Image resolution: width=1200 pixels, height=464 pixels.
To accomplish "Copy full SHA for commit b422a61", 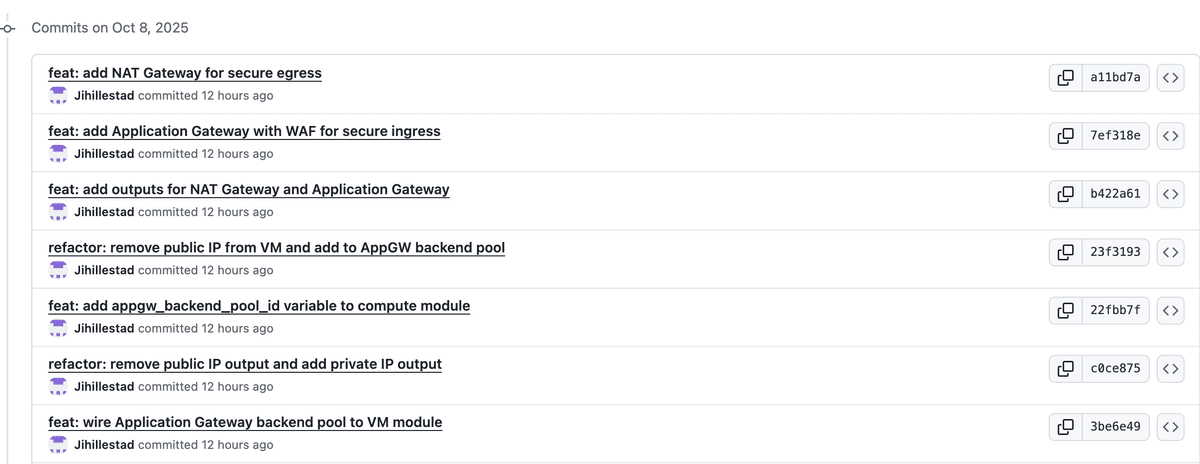I will (1066, 193).
